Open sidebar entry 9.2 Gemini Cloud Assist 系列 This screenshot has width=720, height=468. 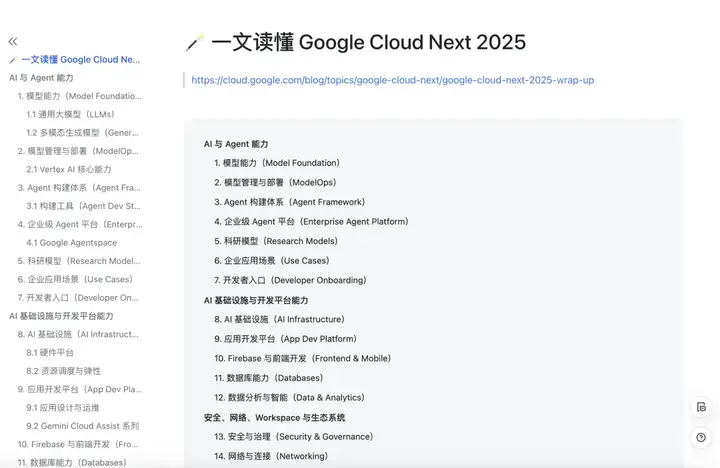point(83,426)
